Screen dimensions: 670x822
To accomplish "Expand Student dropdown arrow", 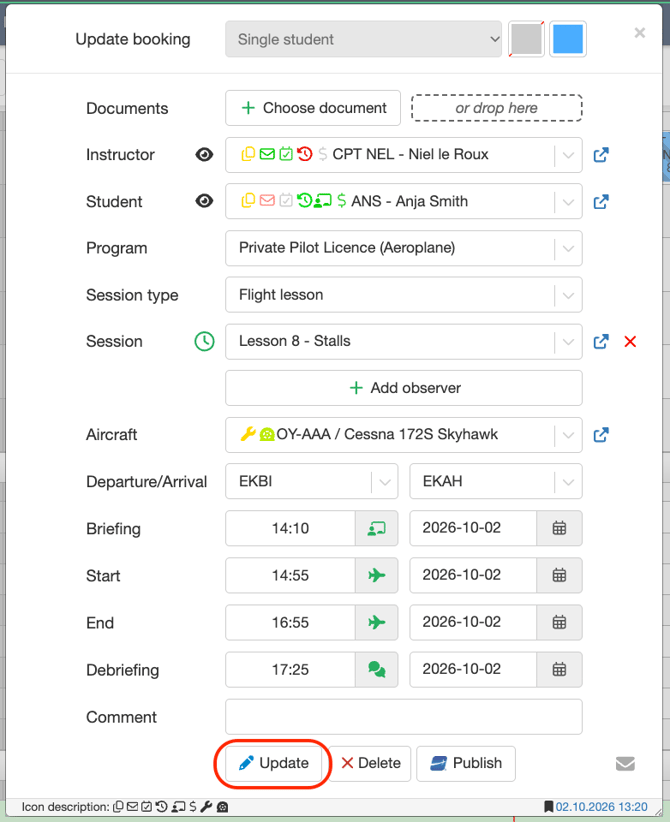I will coord(568,202).
